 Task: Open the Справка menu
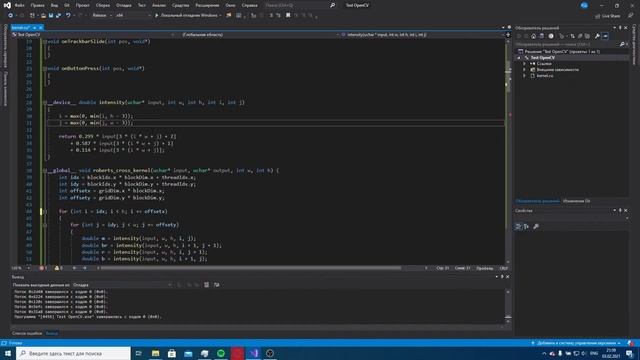pyautogui.click(x=249, y=5)
